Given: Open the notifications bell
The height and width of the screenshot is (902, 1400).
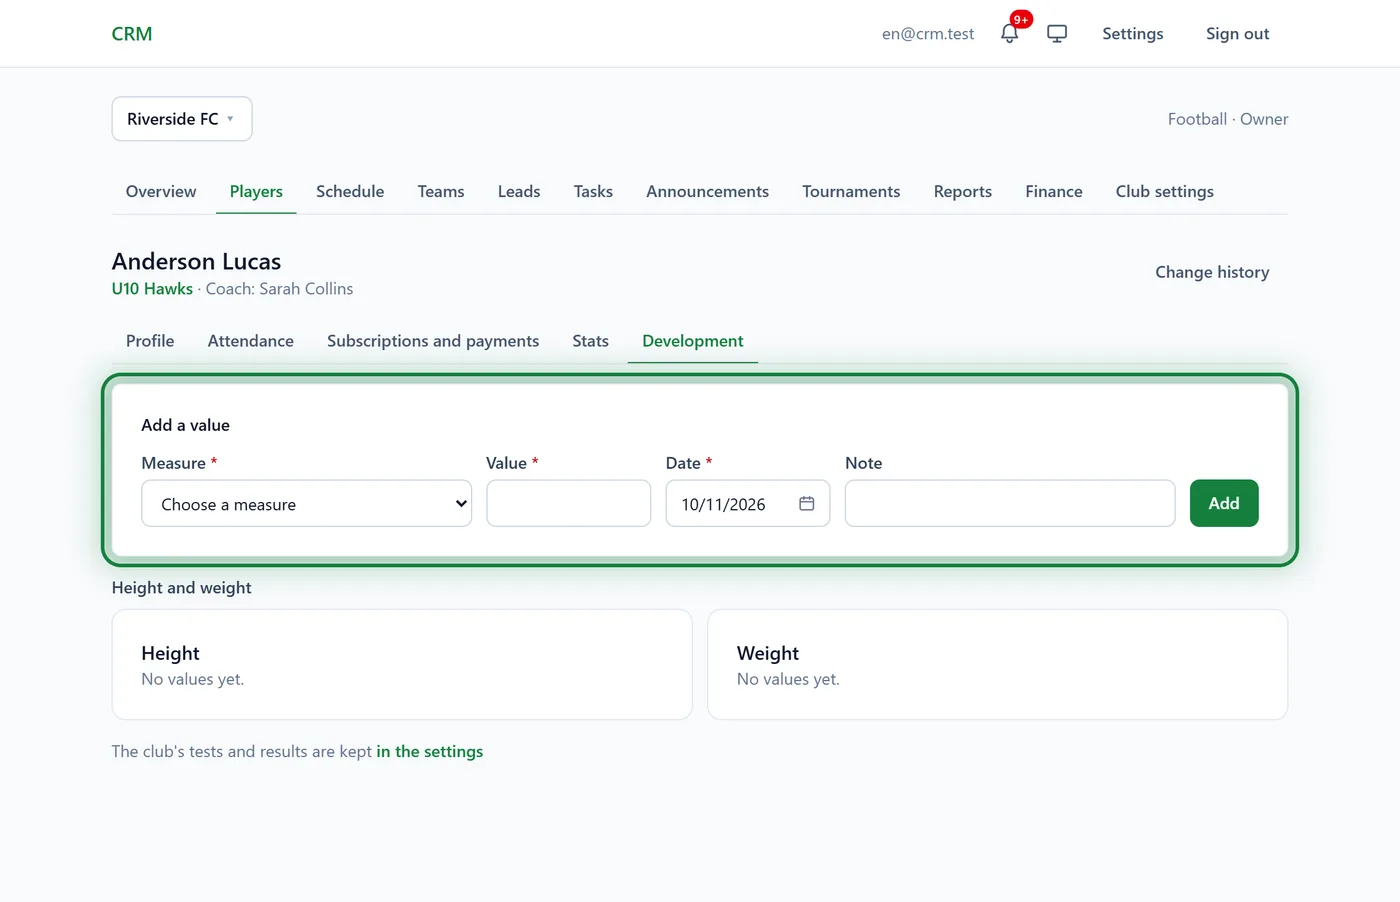Looking at the screenshot, I should click(1009, 34).
